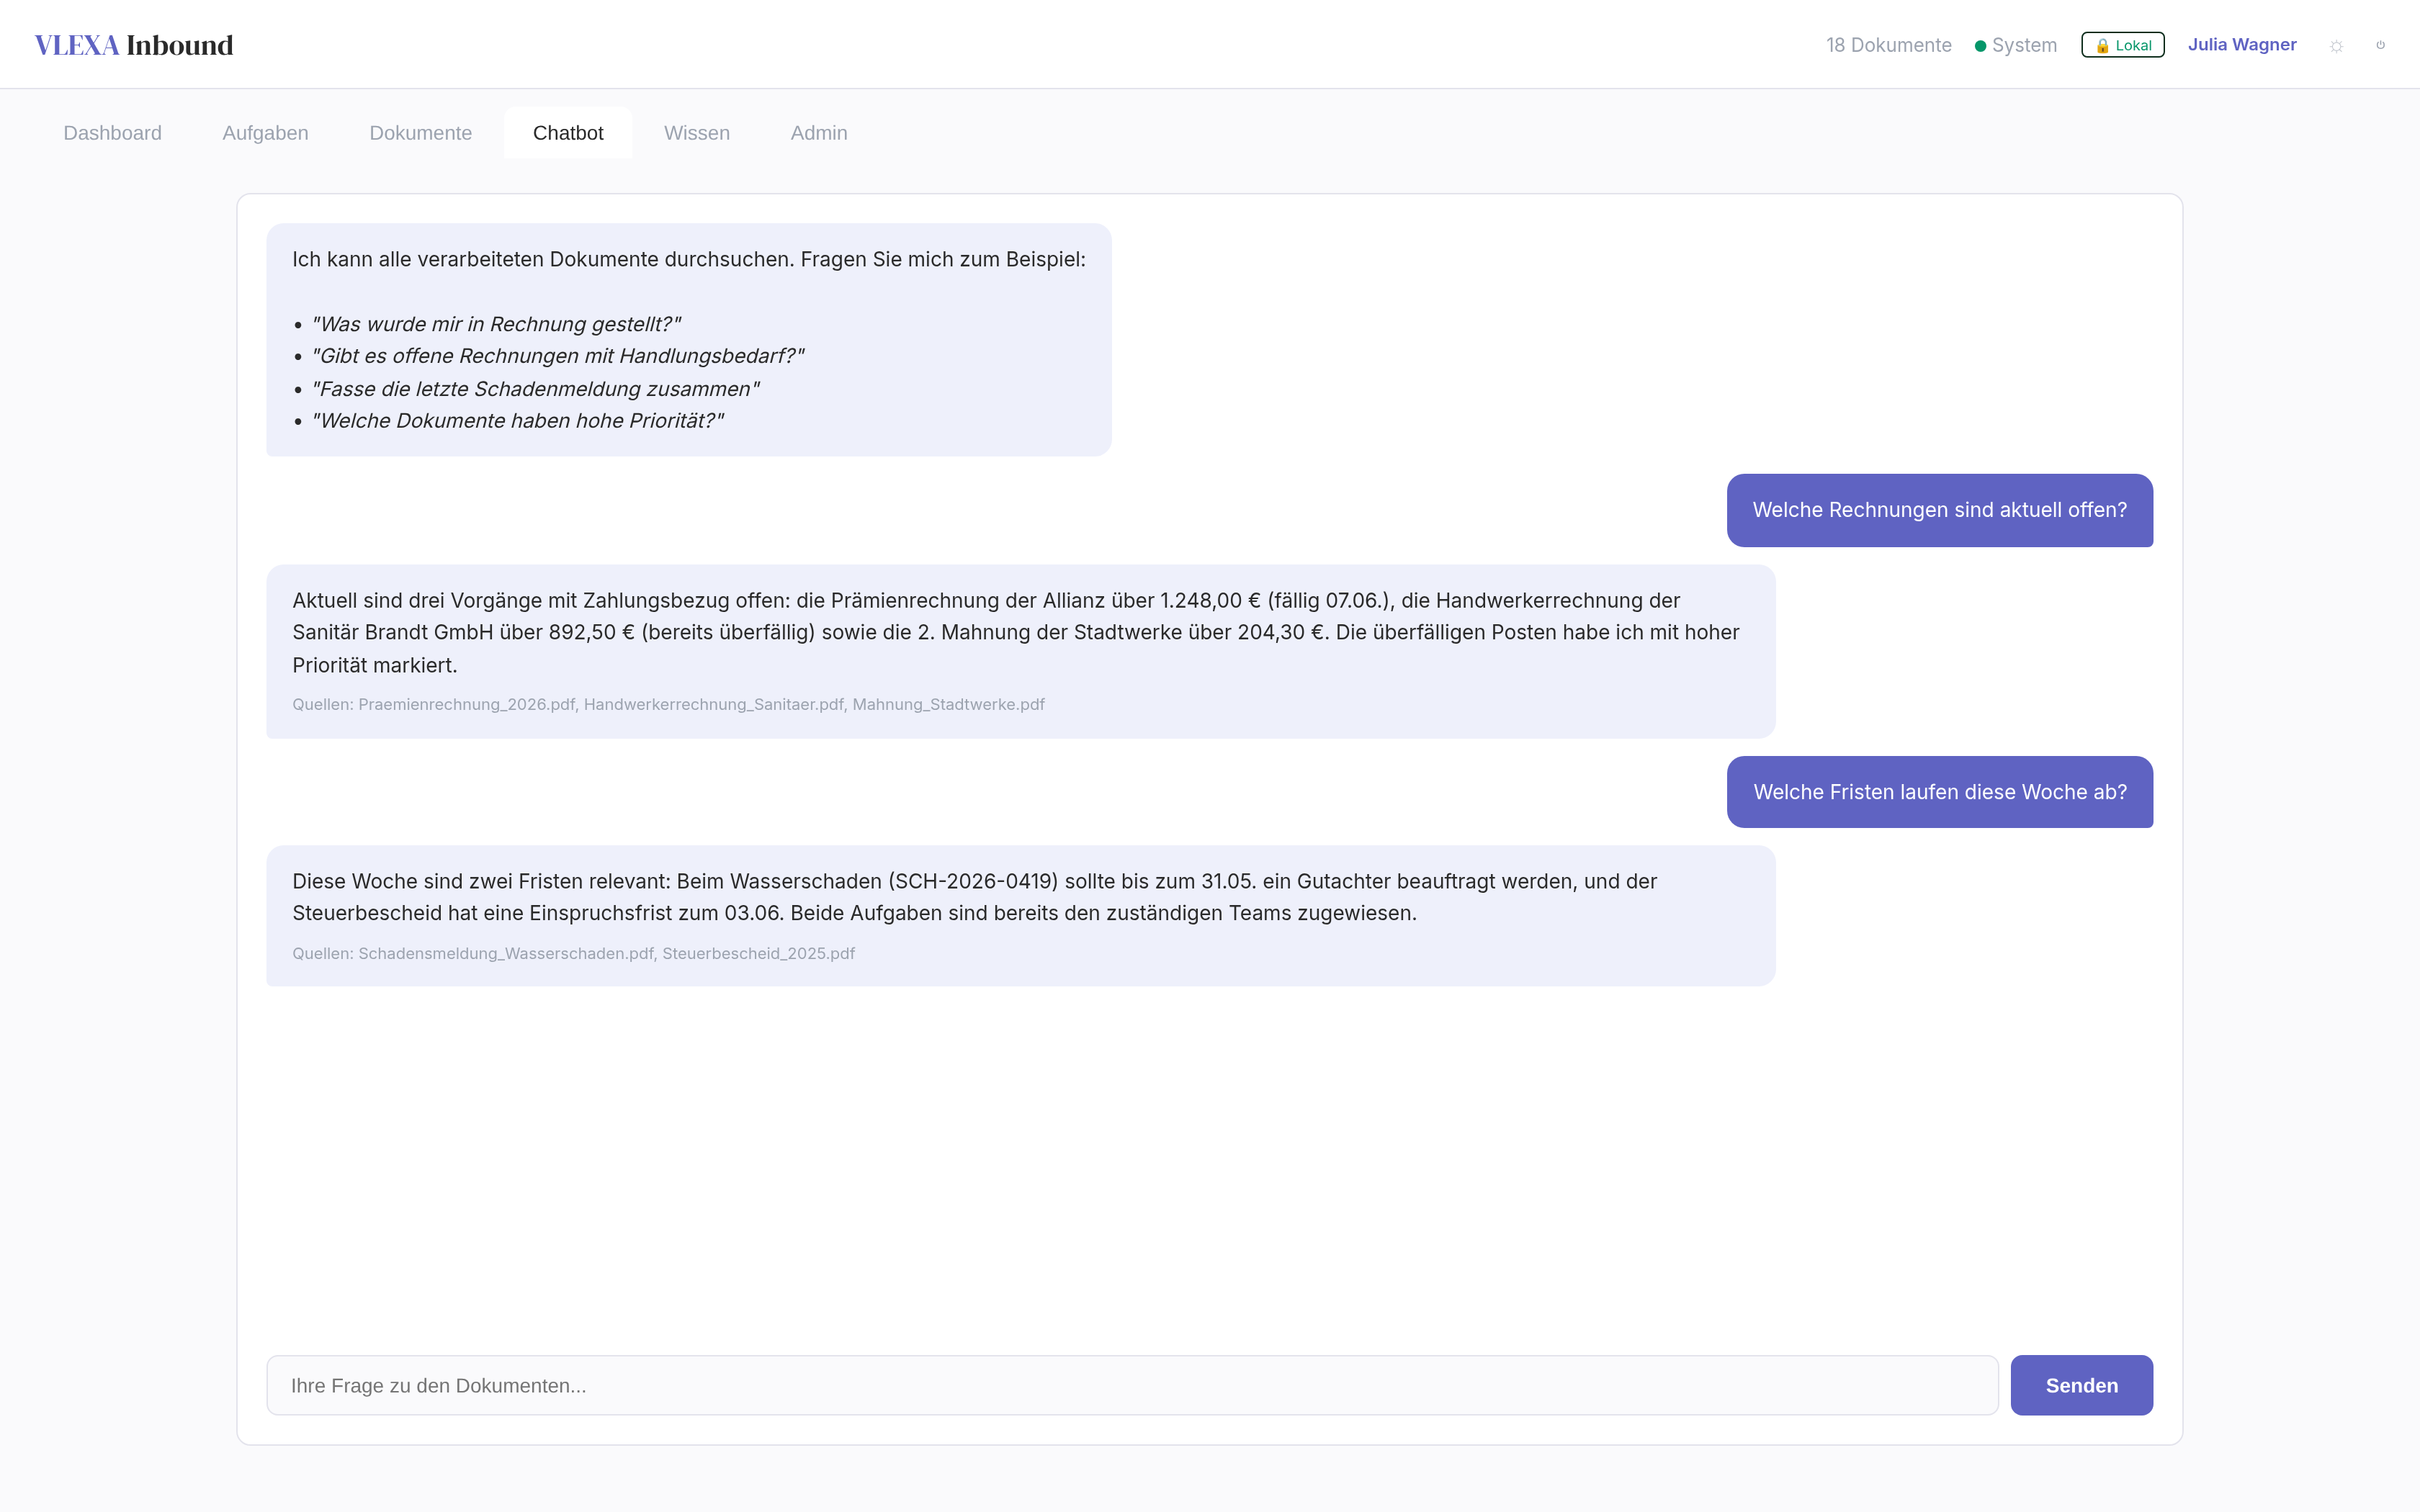Screen dimensions: 2420x1512
Task: Click the green System status dot
Action: point(1980,46)
